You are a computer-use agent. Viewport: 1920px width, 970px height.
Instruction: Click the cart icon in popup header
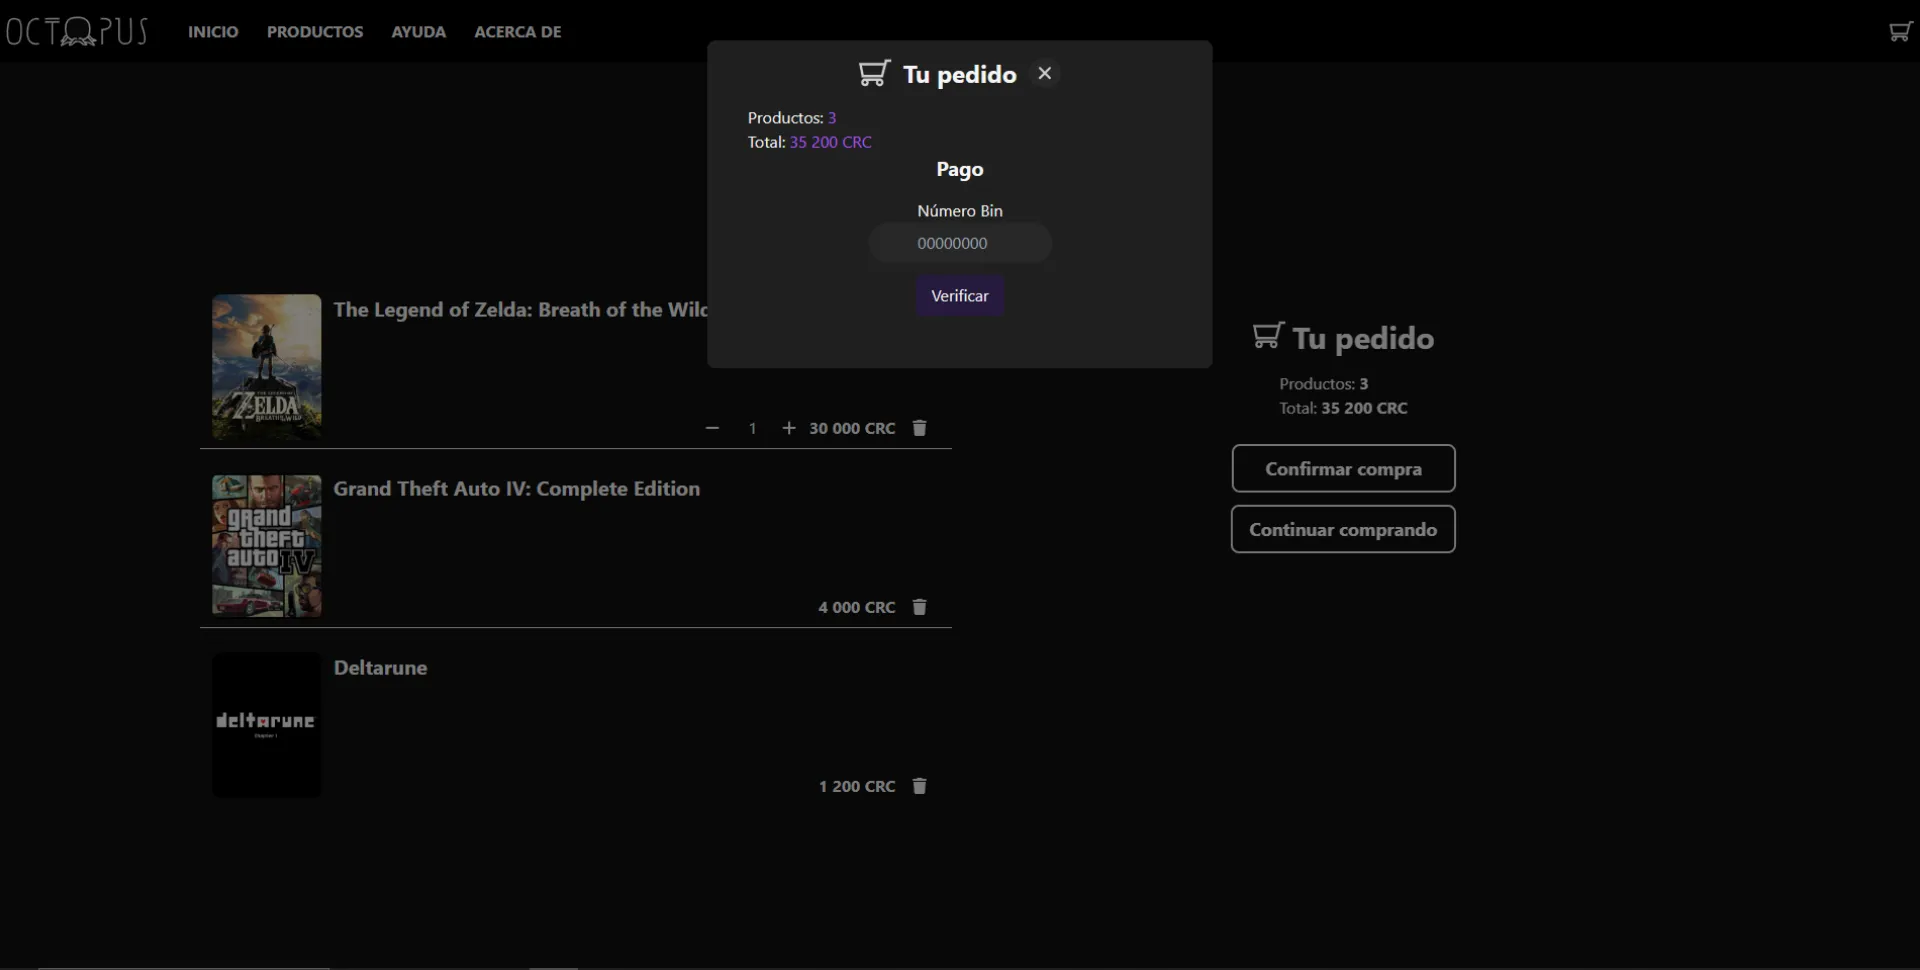pos(874,74)
